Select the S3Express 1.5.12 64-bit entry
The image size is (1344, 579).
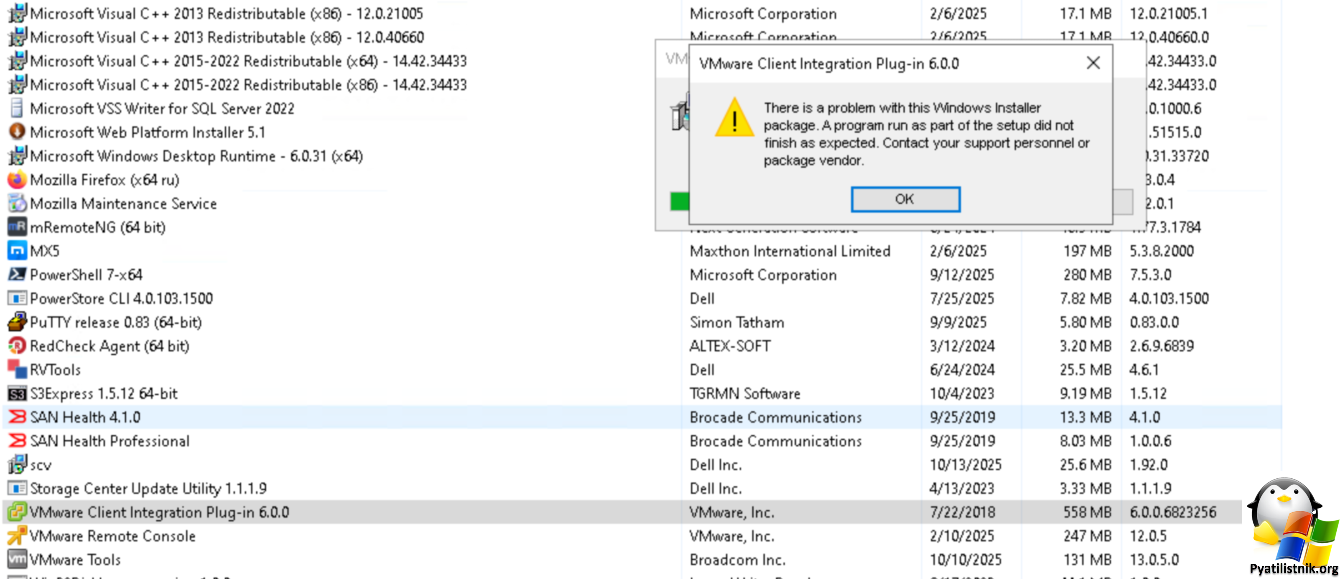pyautogui.click(x=104, y=394)
